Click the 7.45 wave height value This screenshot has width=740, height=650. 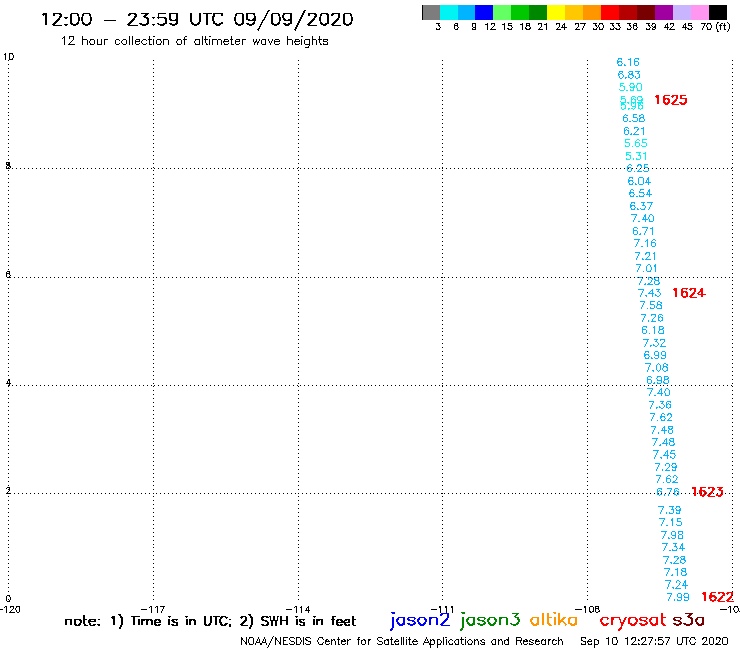(664, 455)
